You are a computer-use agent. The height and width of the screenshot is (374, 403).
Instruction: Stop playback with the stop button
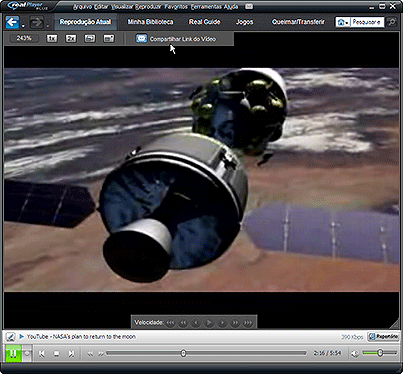(x=57, y=354)
